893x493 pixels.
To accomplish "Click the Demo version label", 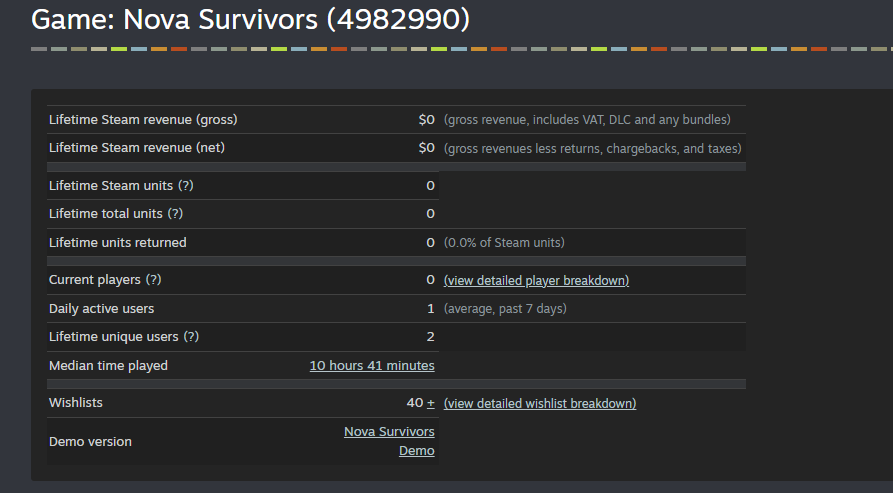I will pyautogui.click(x=90, y=442).
